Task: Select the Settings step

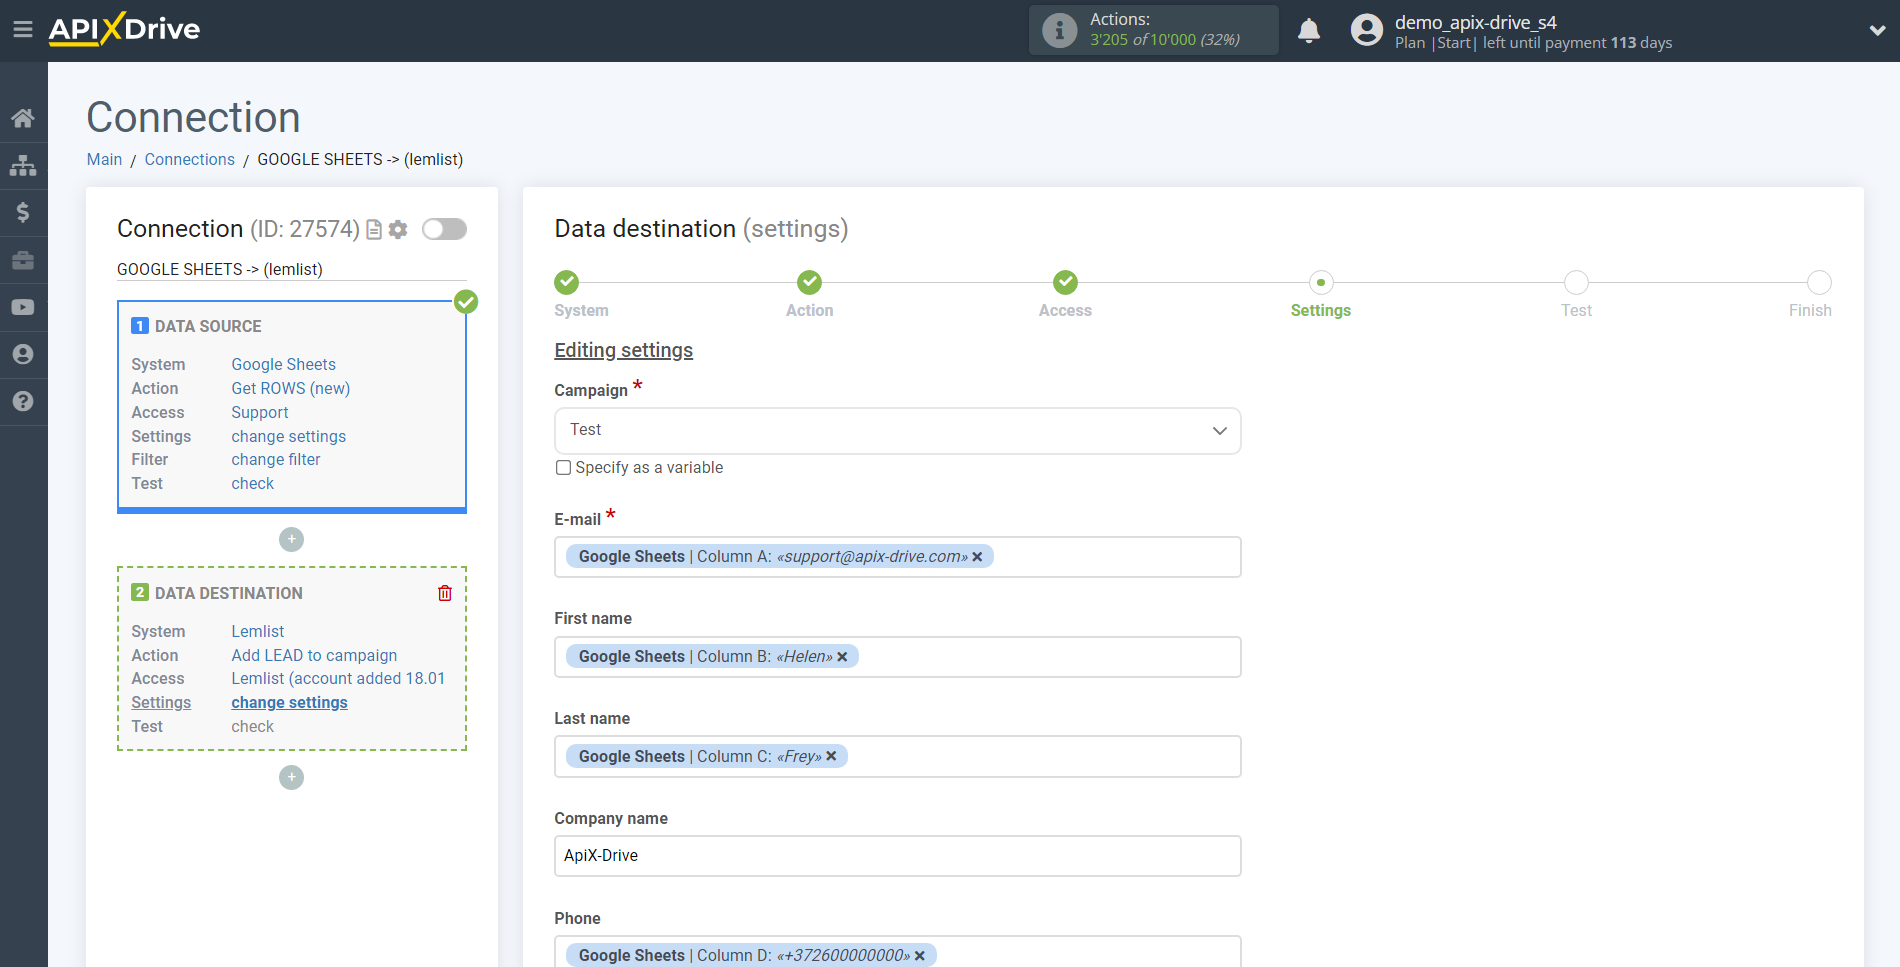Action: 1320,283
